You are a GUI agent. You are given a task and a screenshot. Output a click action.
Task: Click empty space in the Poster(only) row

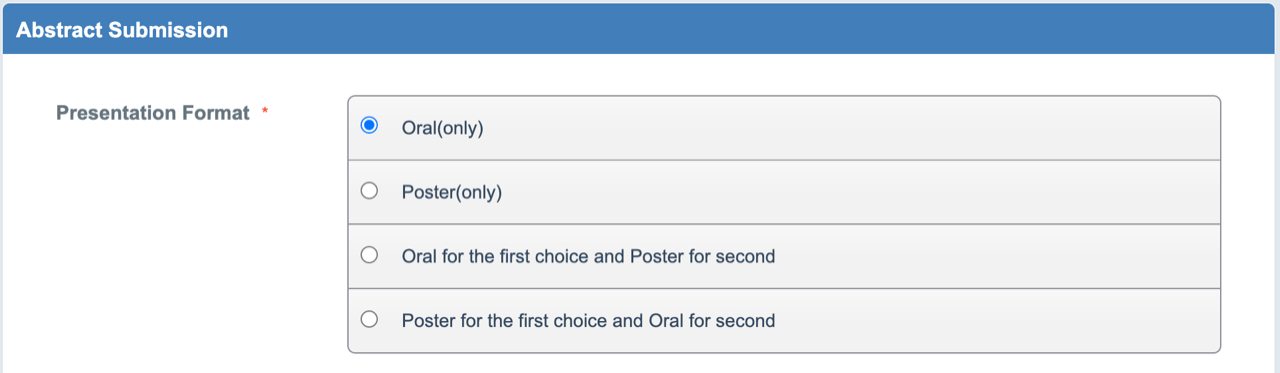(x=860, y=192)
